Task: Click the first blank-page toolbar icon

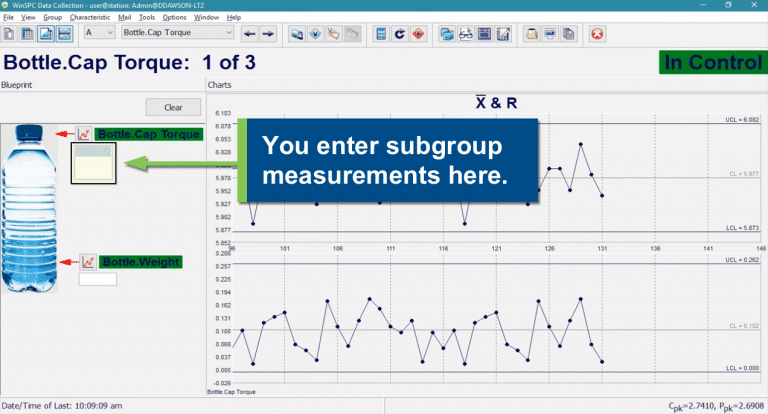Action: pos(9,33)
